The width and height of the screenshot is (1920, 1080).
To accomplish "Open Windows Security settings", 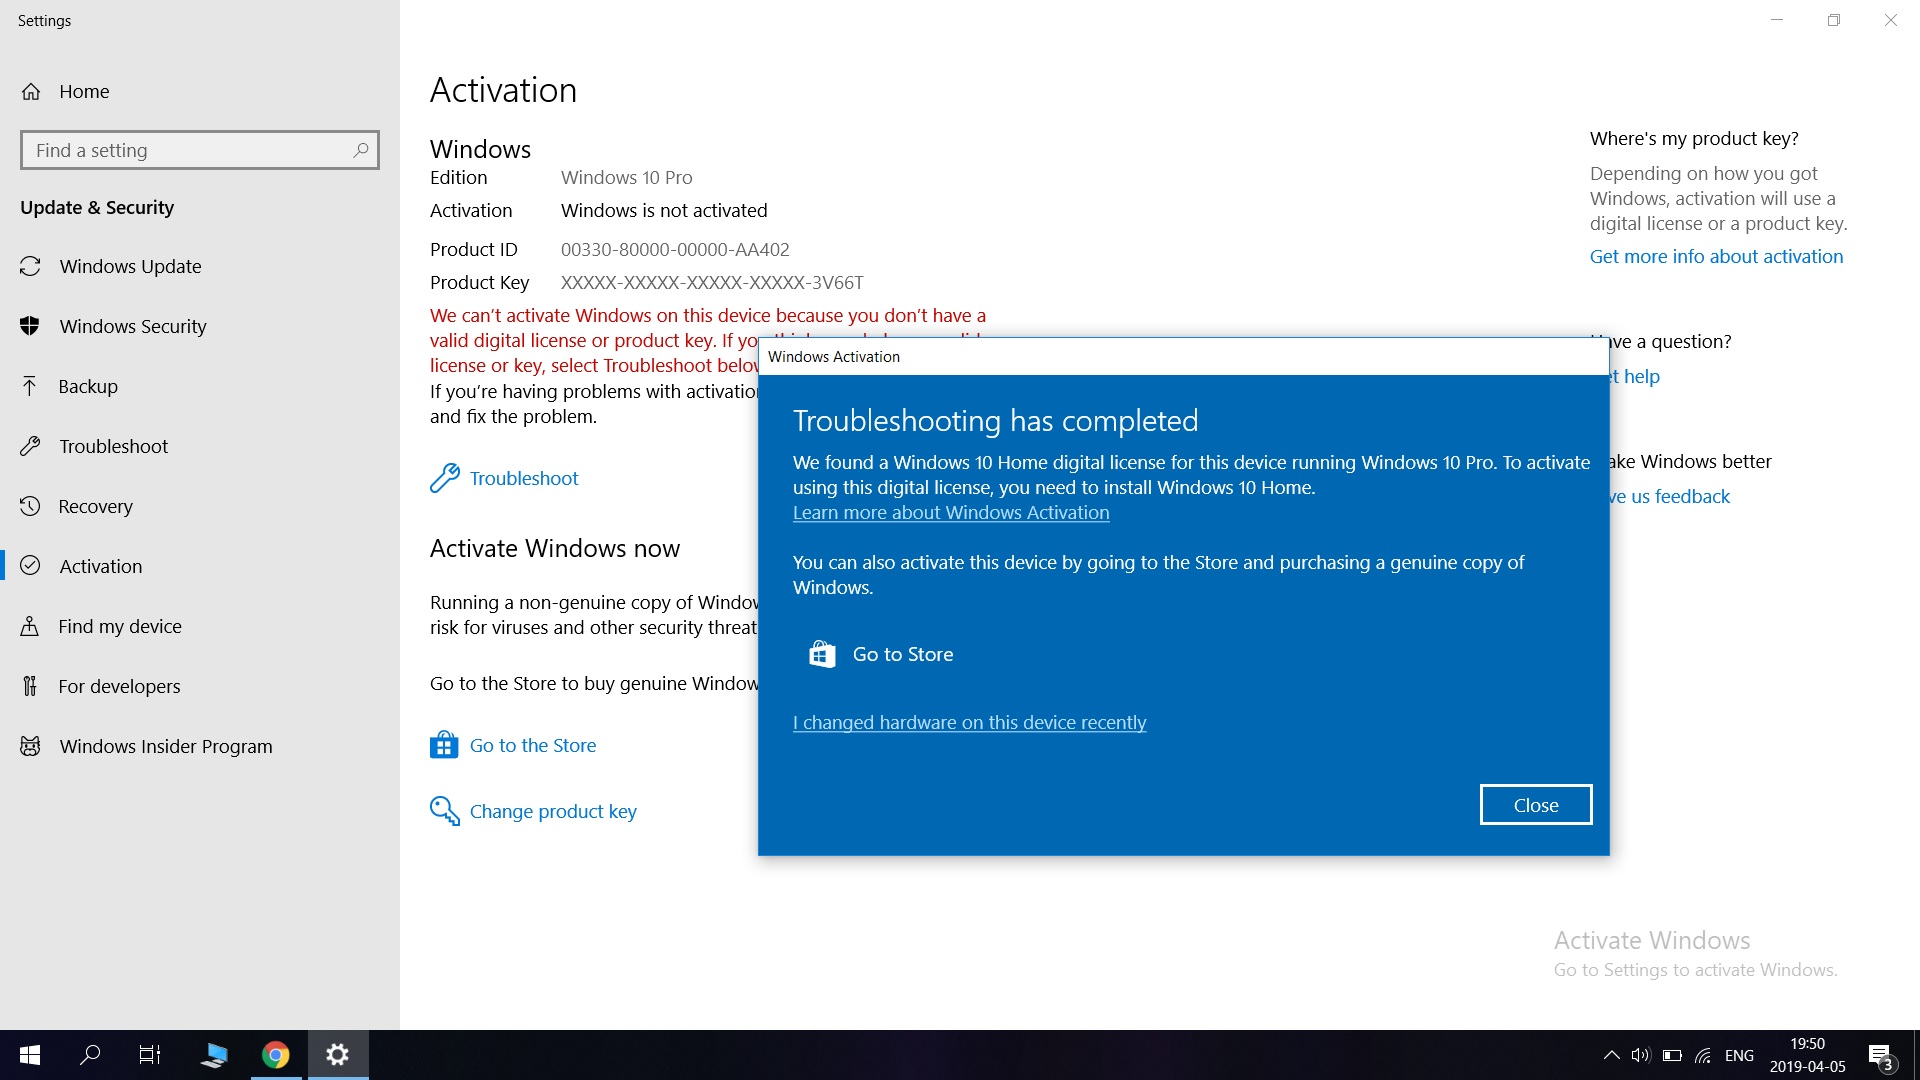I will point(133,326).
